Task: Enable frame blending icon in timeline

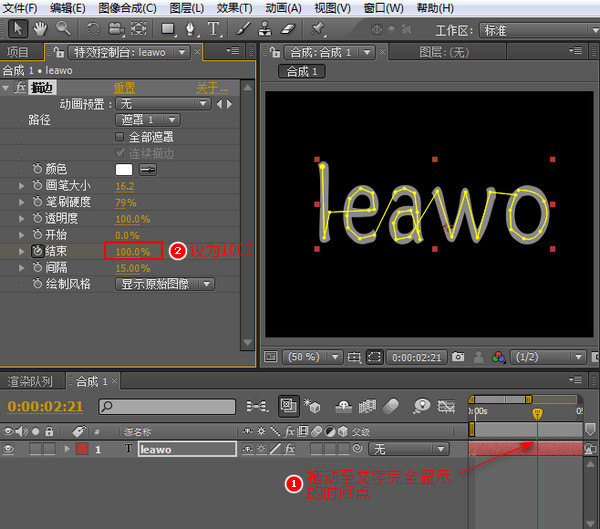Action: [x=367, y=406]
